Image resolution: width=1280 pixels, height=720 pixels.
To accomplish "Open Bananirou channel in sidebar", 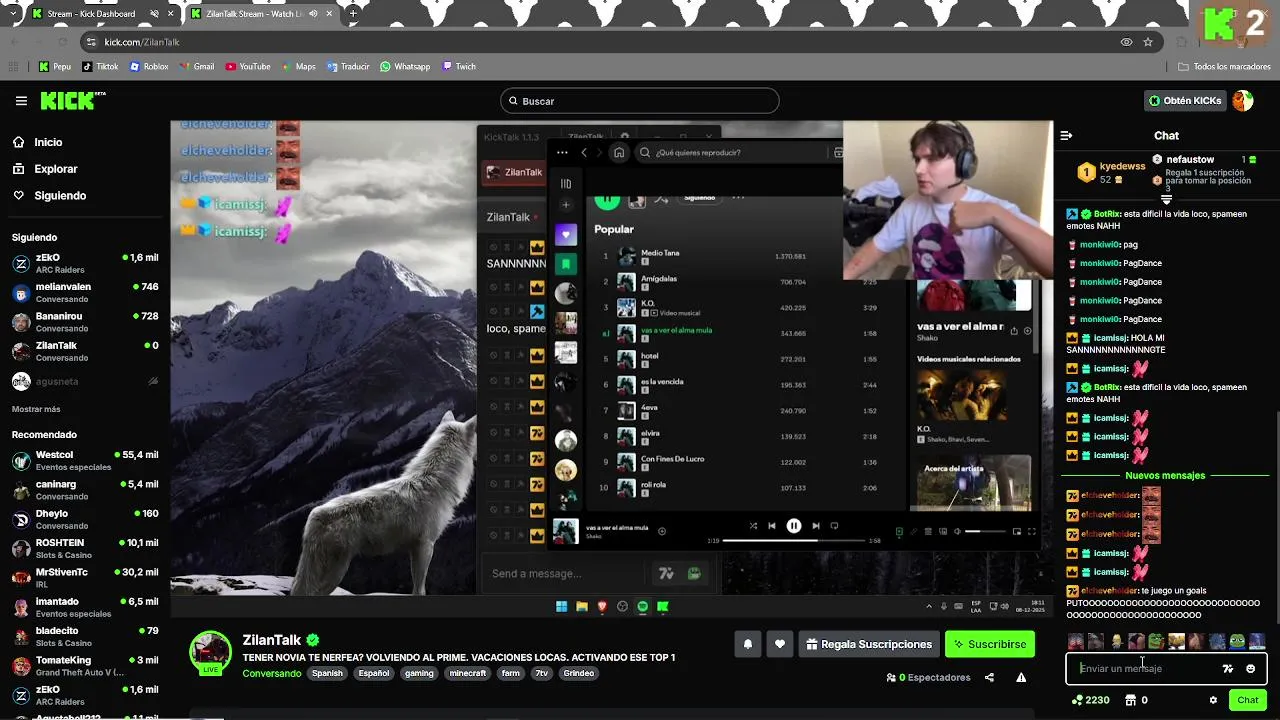I will pos(85,321).
